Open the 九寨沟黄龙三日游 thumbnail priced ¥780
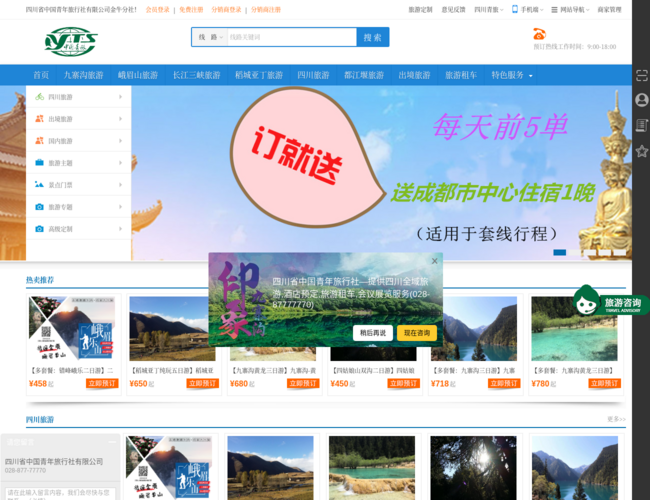 pos(575,328)
